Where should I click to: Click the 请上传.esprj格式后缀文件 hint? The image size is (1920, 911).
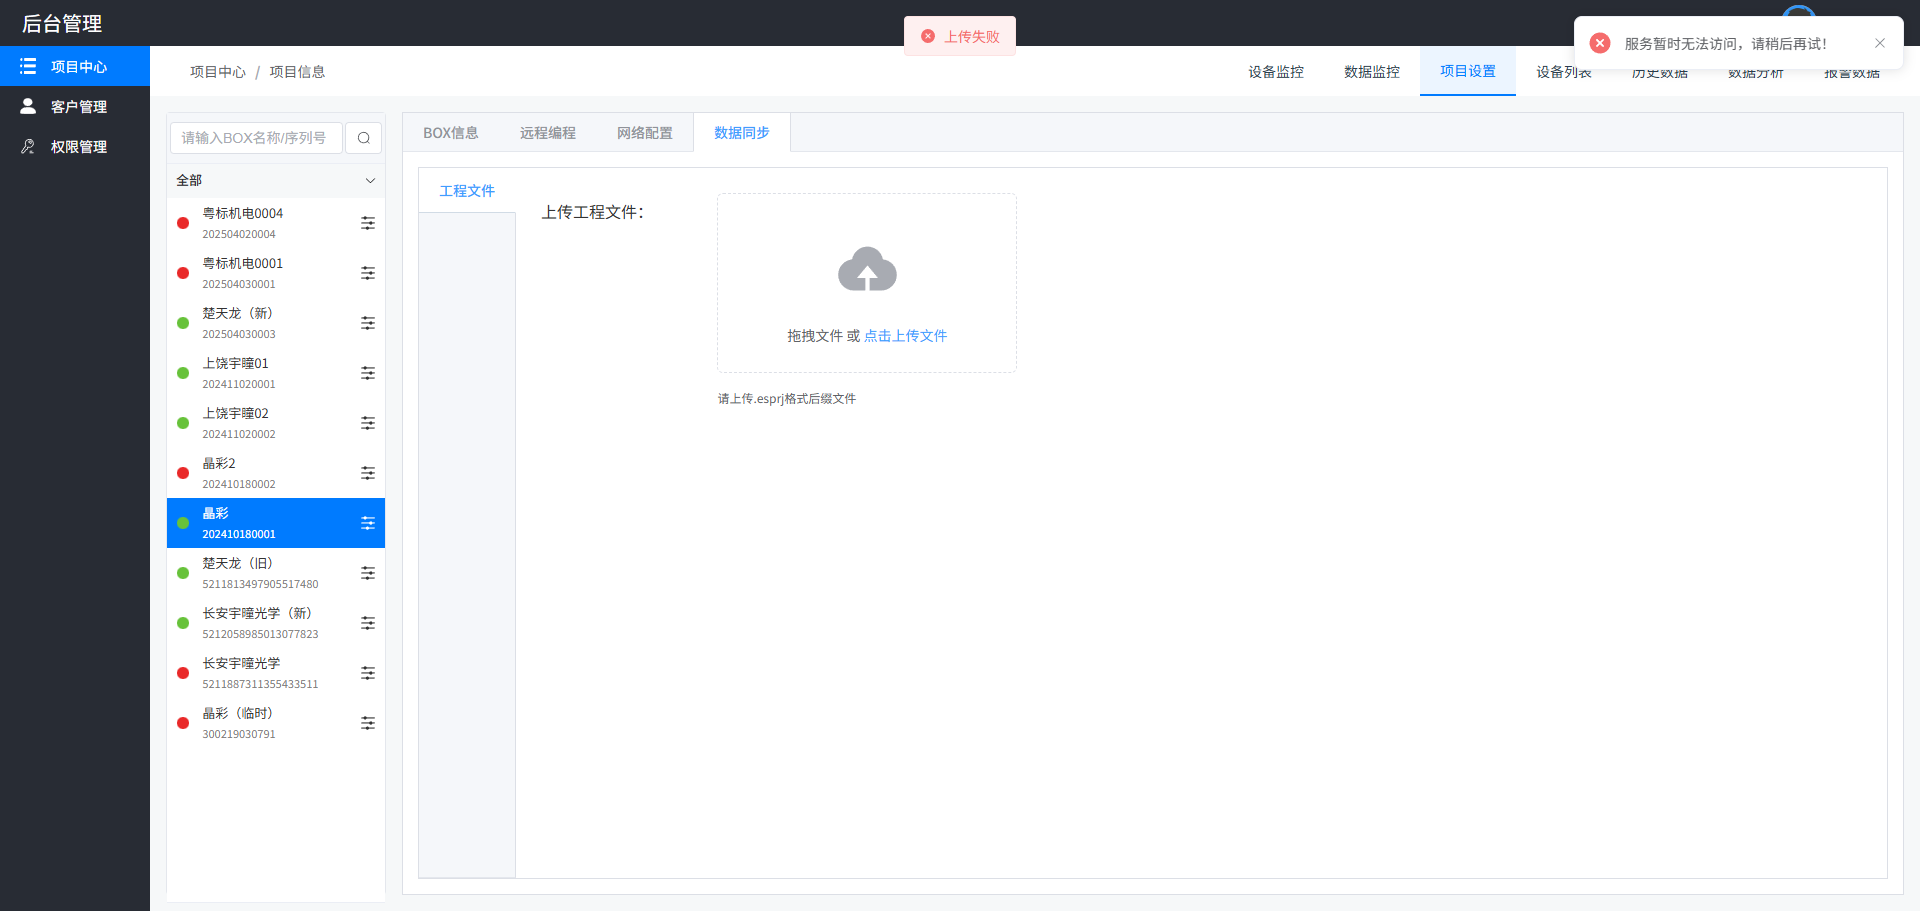(787, 398)
